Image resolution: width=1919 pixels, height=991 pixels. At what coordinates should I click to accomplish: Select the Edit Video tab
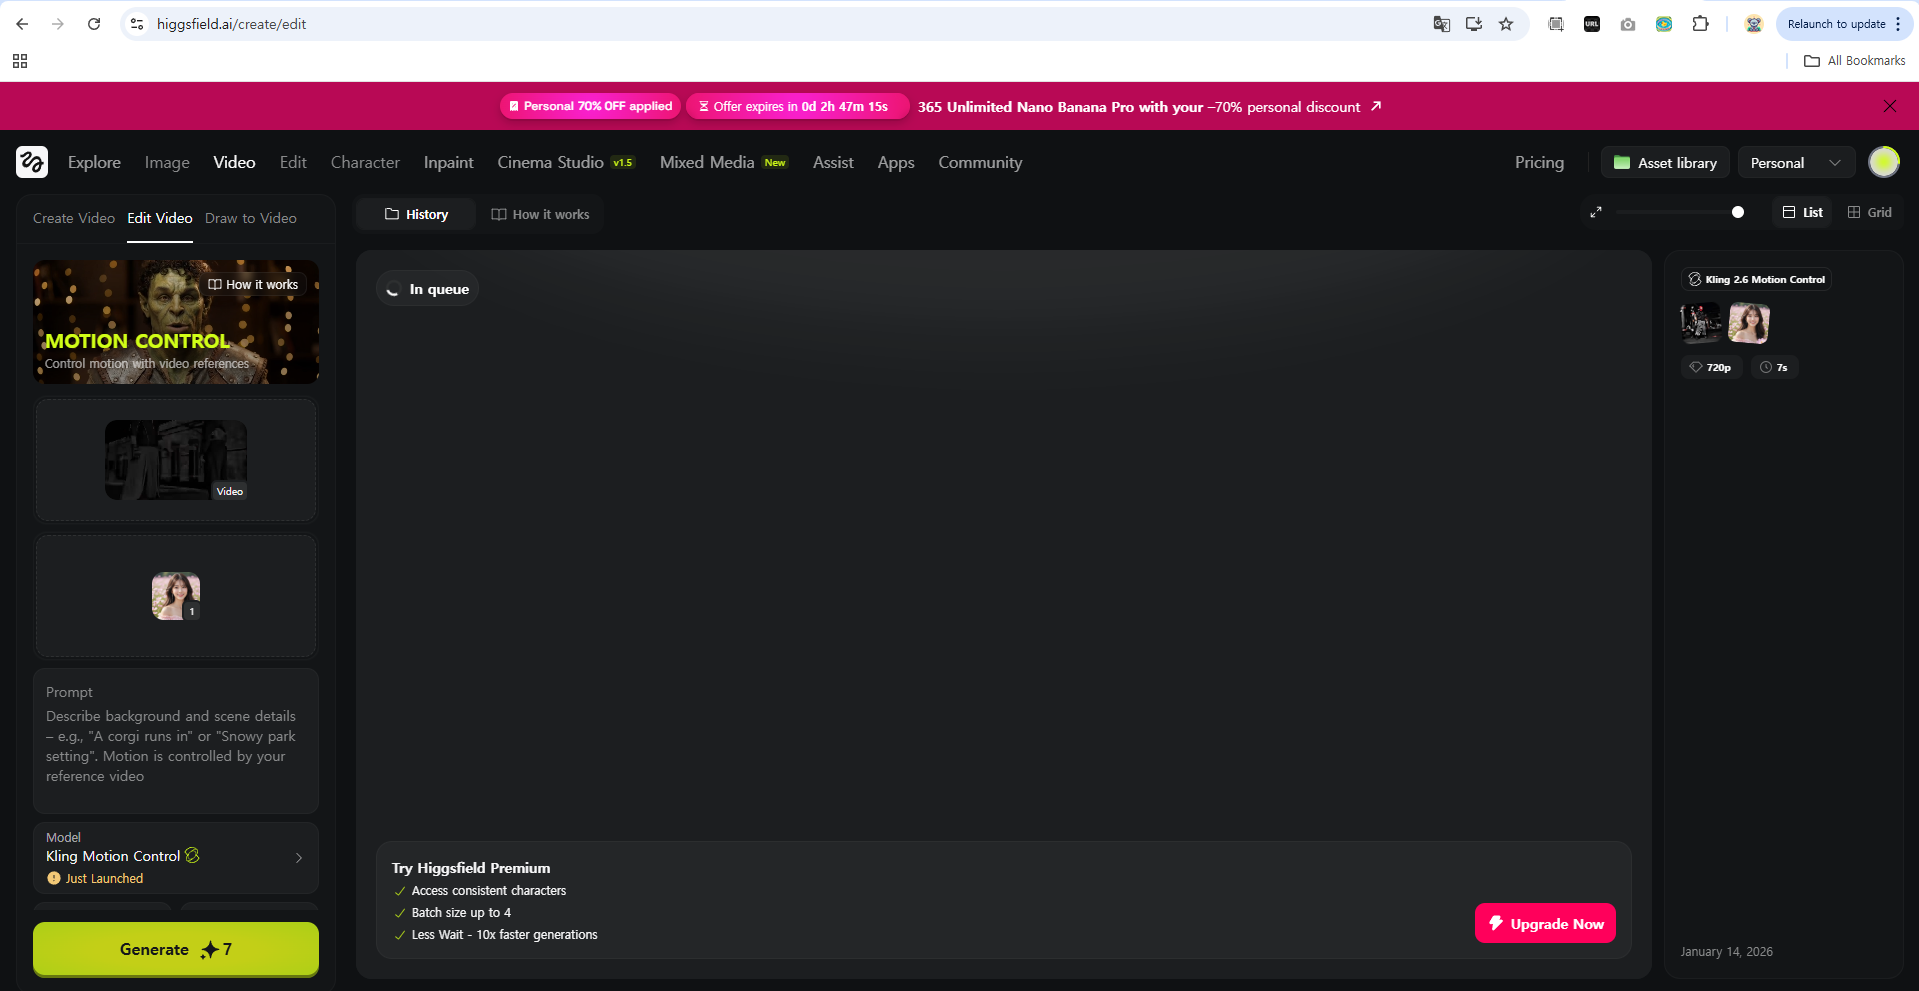(160, 218)
